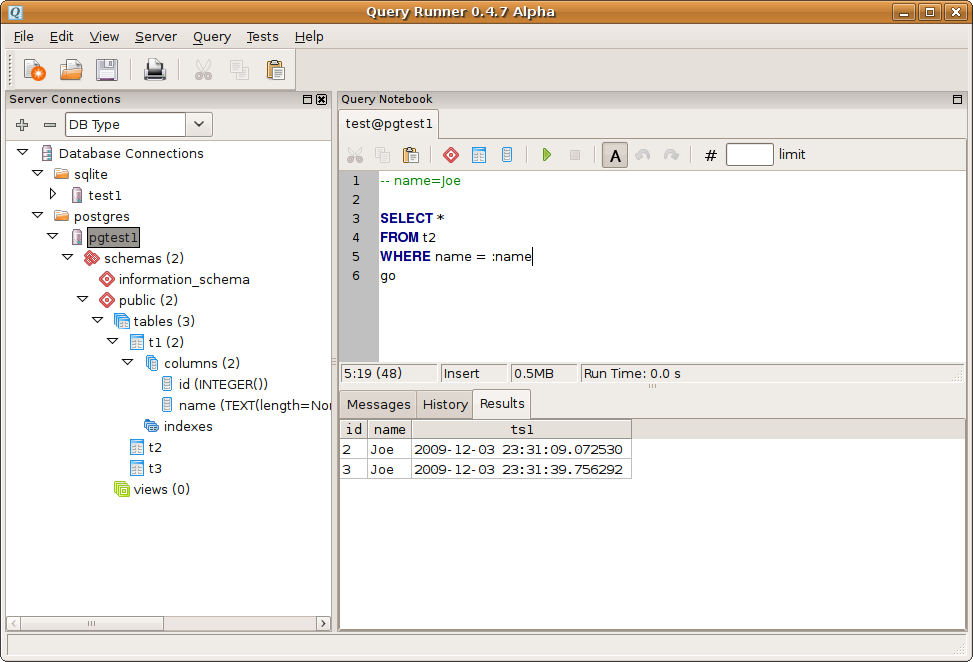
Task: Copy with the main toolbar copy icon
Action: (x=239, y=69)
